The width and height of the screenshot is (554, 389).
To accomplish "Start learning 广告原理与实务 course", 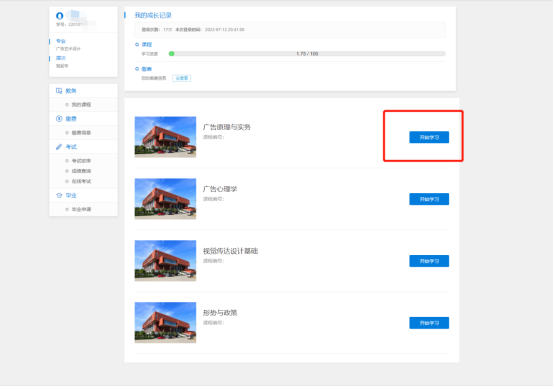I will pyautogui.click(x=429, y=137).
